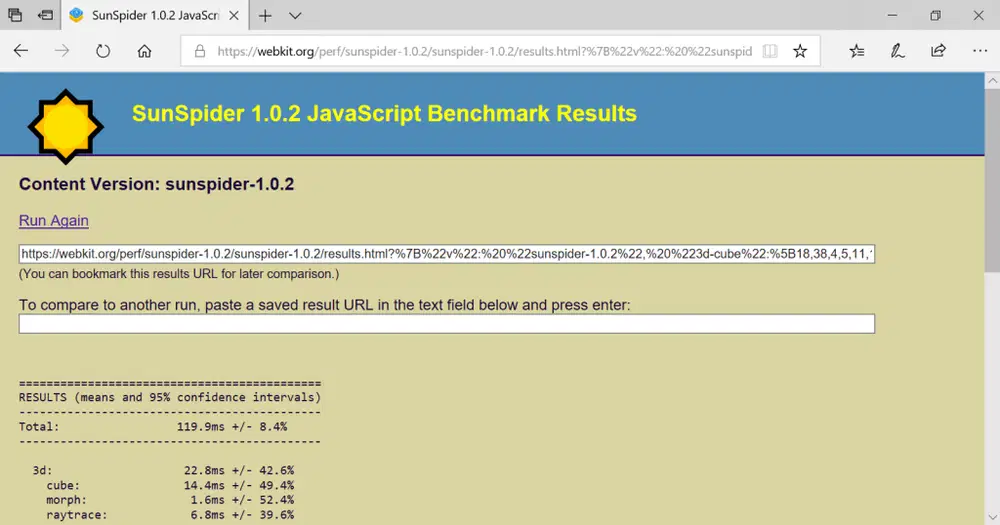Click the Total: 119.9ms result line

coord(153,427)
